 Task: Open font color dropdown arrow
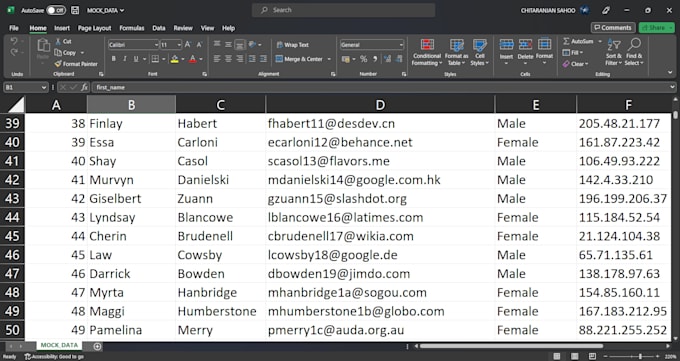pyautogui.click(x=202, y=59)
